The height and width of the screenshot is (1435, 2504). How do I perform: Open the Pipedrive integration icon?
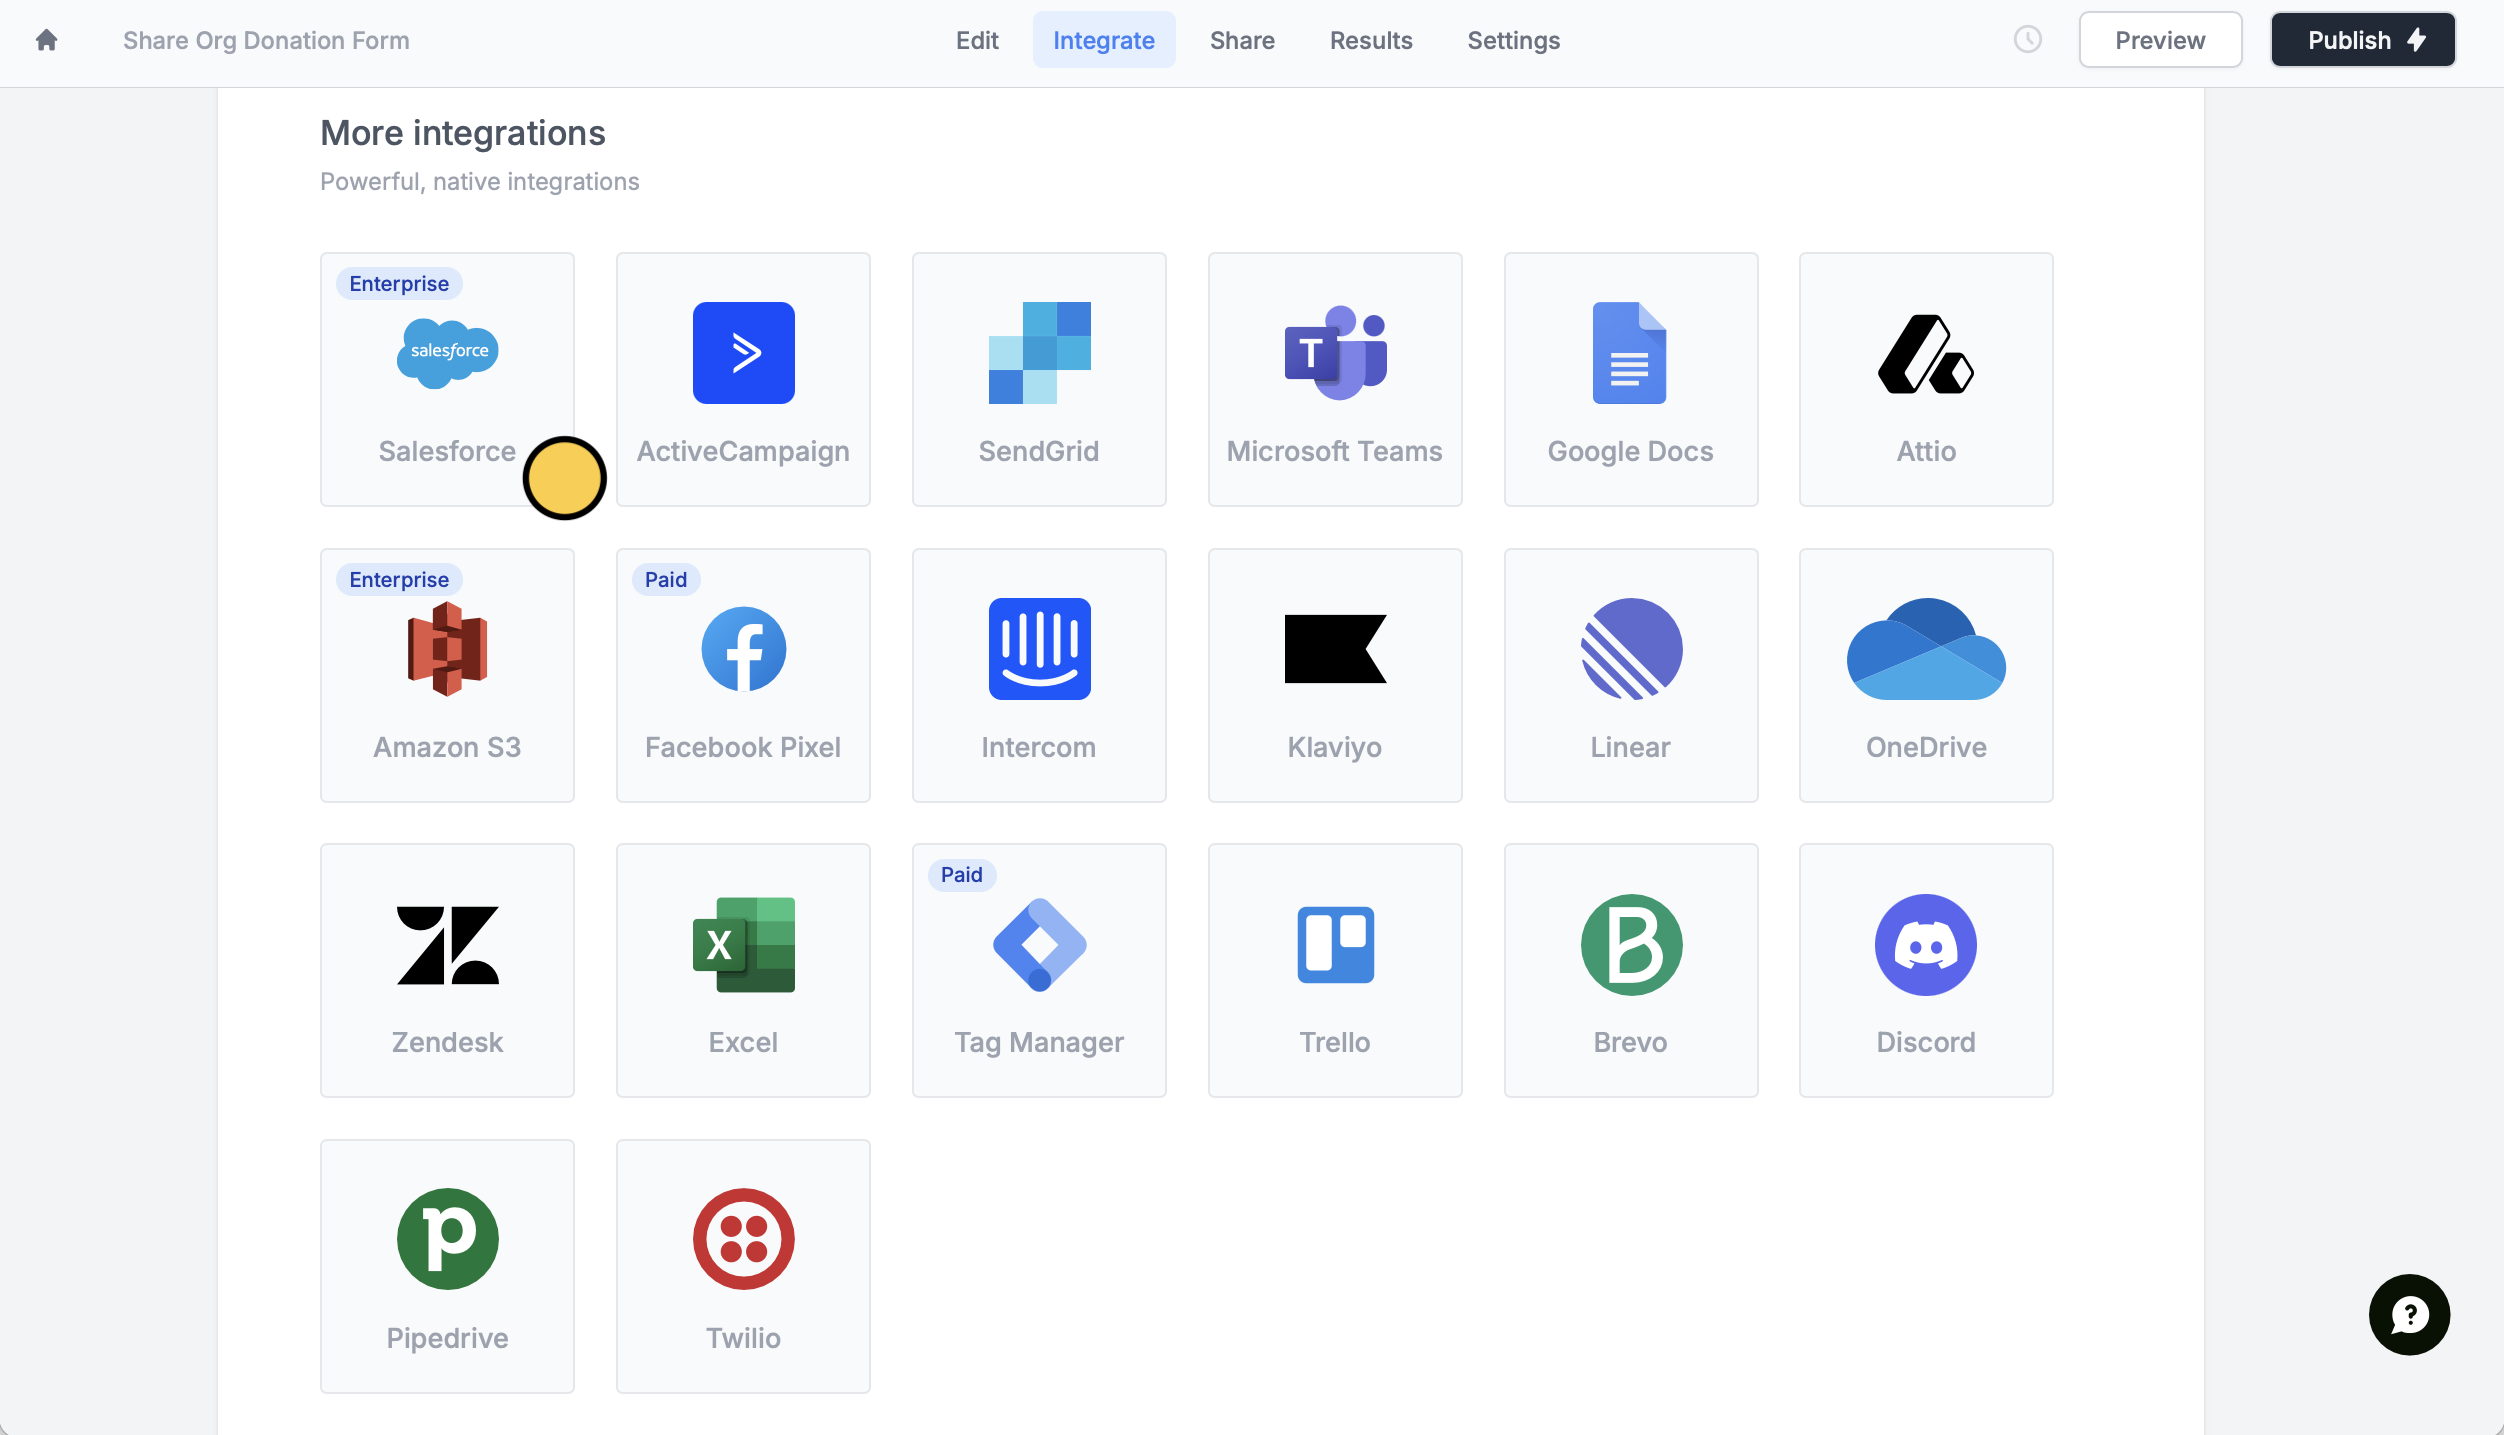coord(447,1239)
